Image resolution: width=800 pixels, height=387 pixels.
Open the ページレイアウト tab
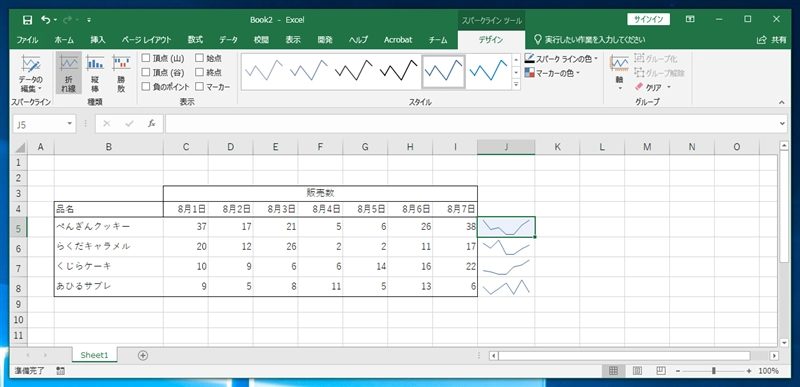click(146, 40)
